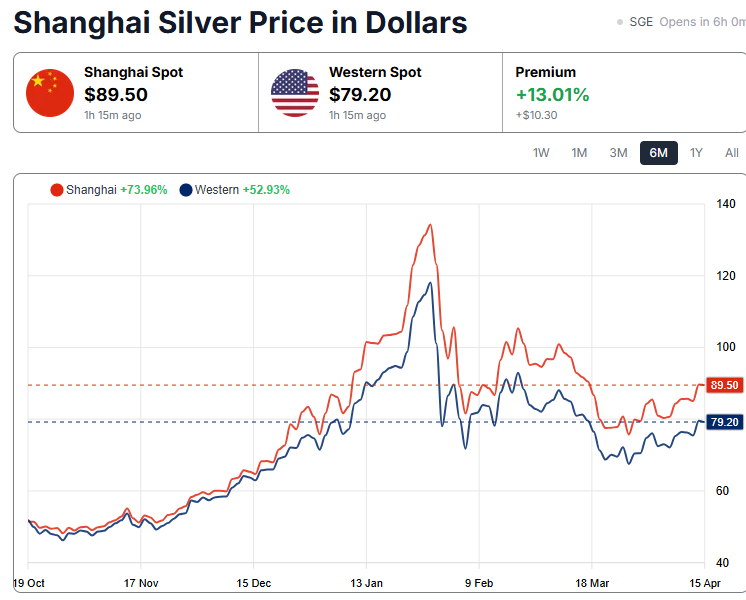The image size is (746, 600).
Task: Click the Shanghai Silver Price in Dollars heading
Action: pos(240,22)
